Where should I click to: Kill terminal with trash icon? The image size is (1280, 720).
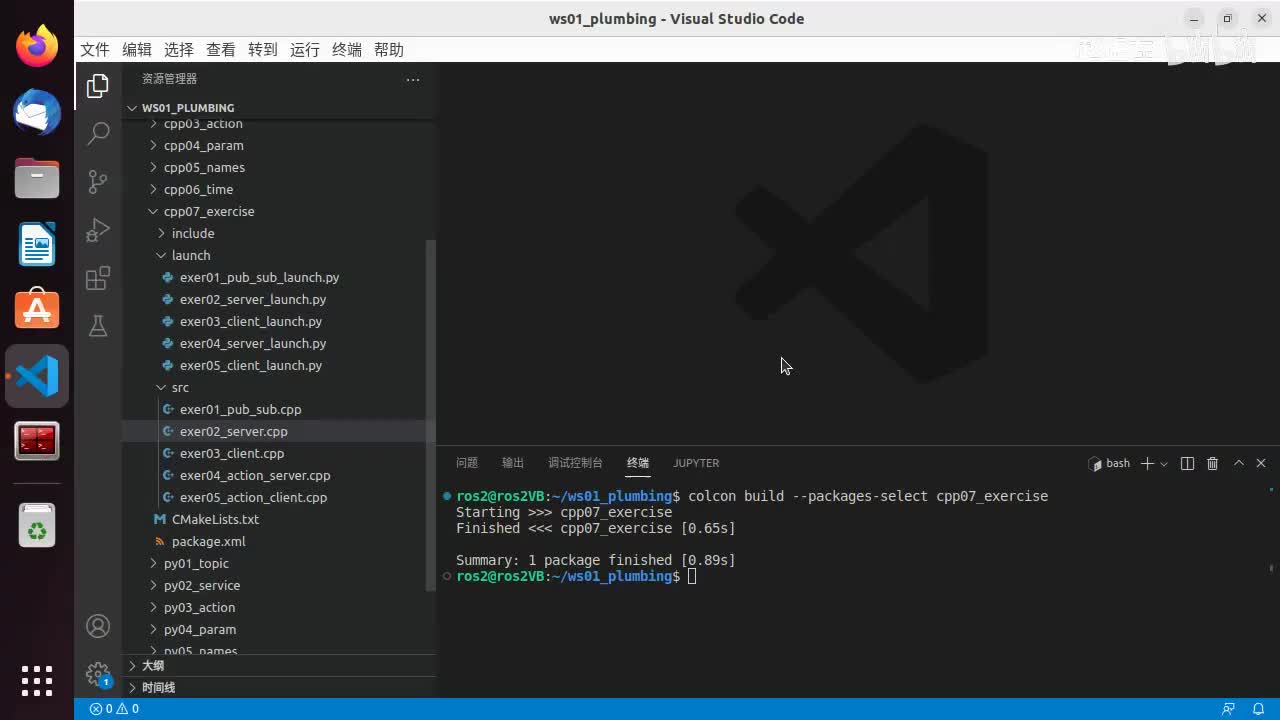point(1213,463)
